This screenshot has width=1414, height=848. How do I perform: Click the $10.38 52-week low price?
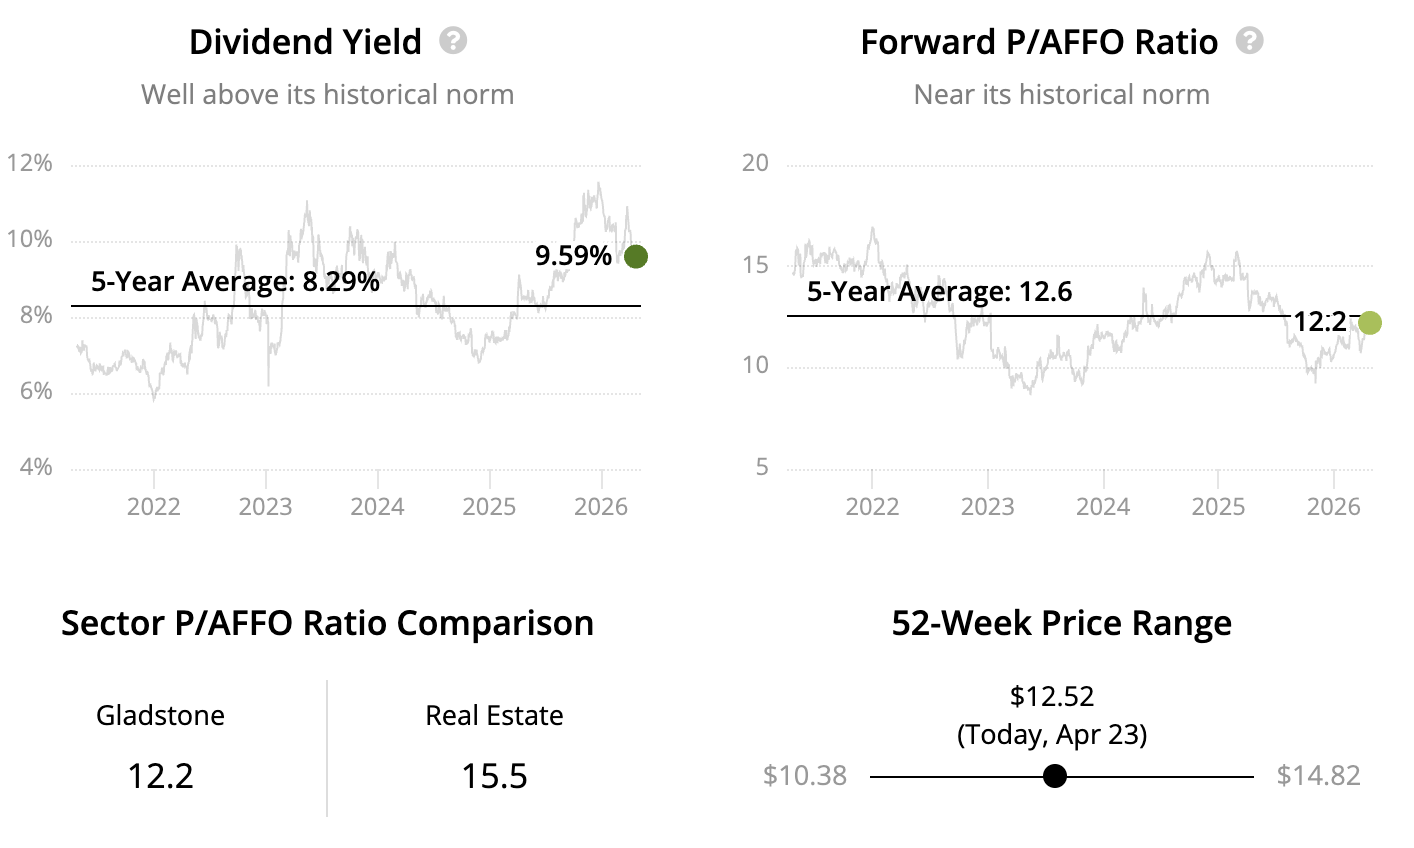pos(805,776)
